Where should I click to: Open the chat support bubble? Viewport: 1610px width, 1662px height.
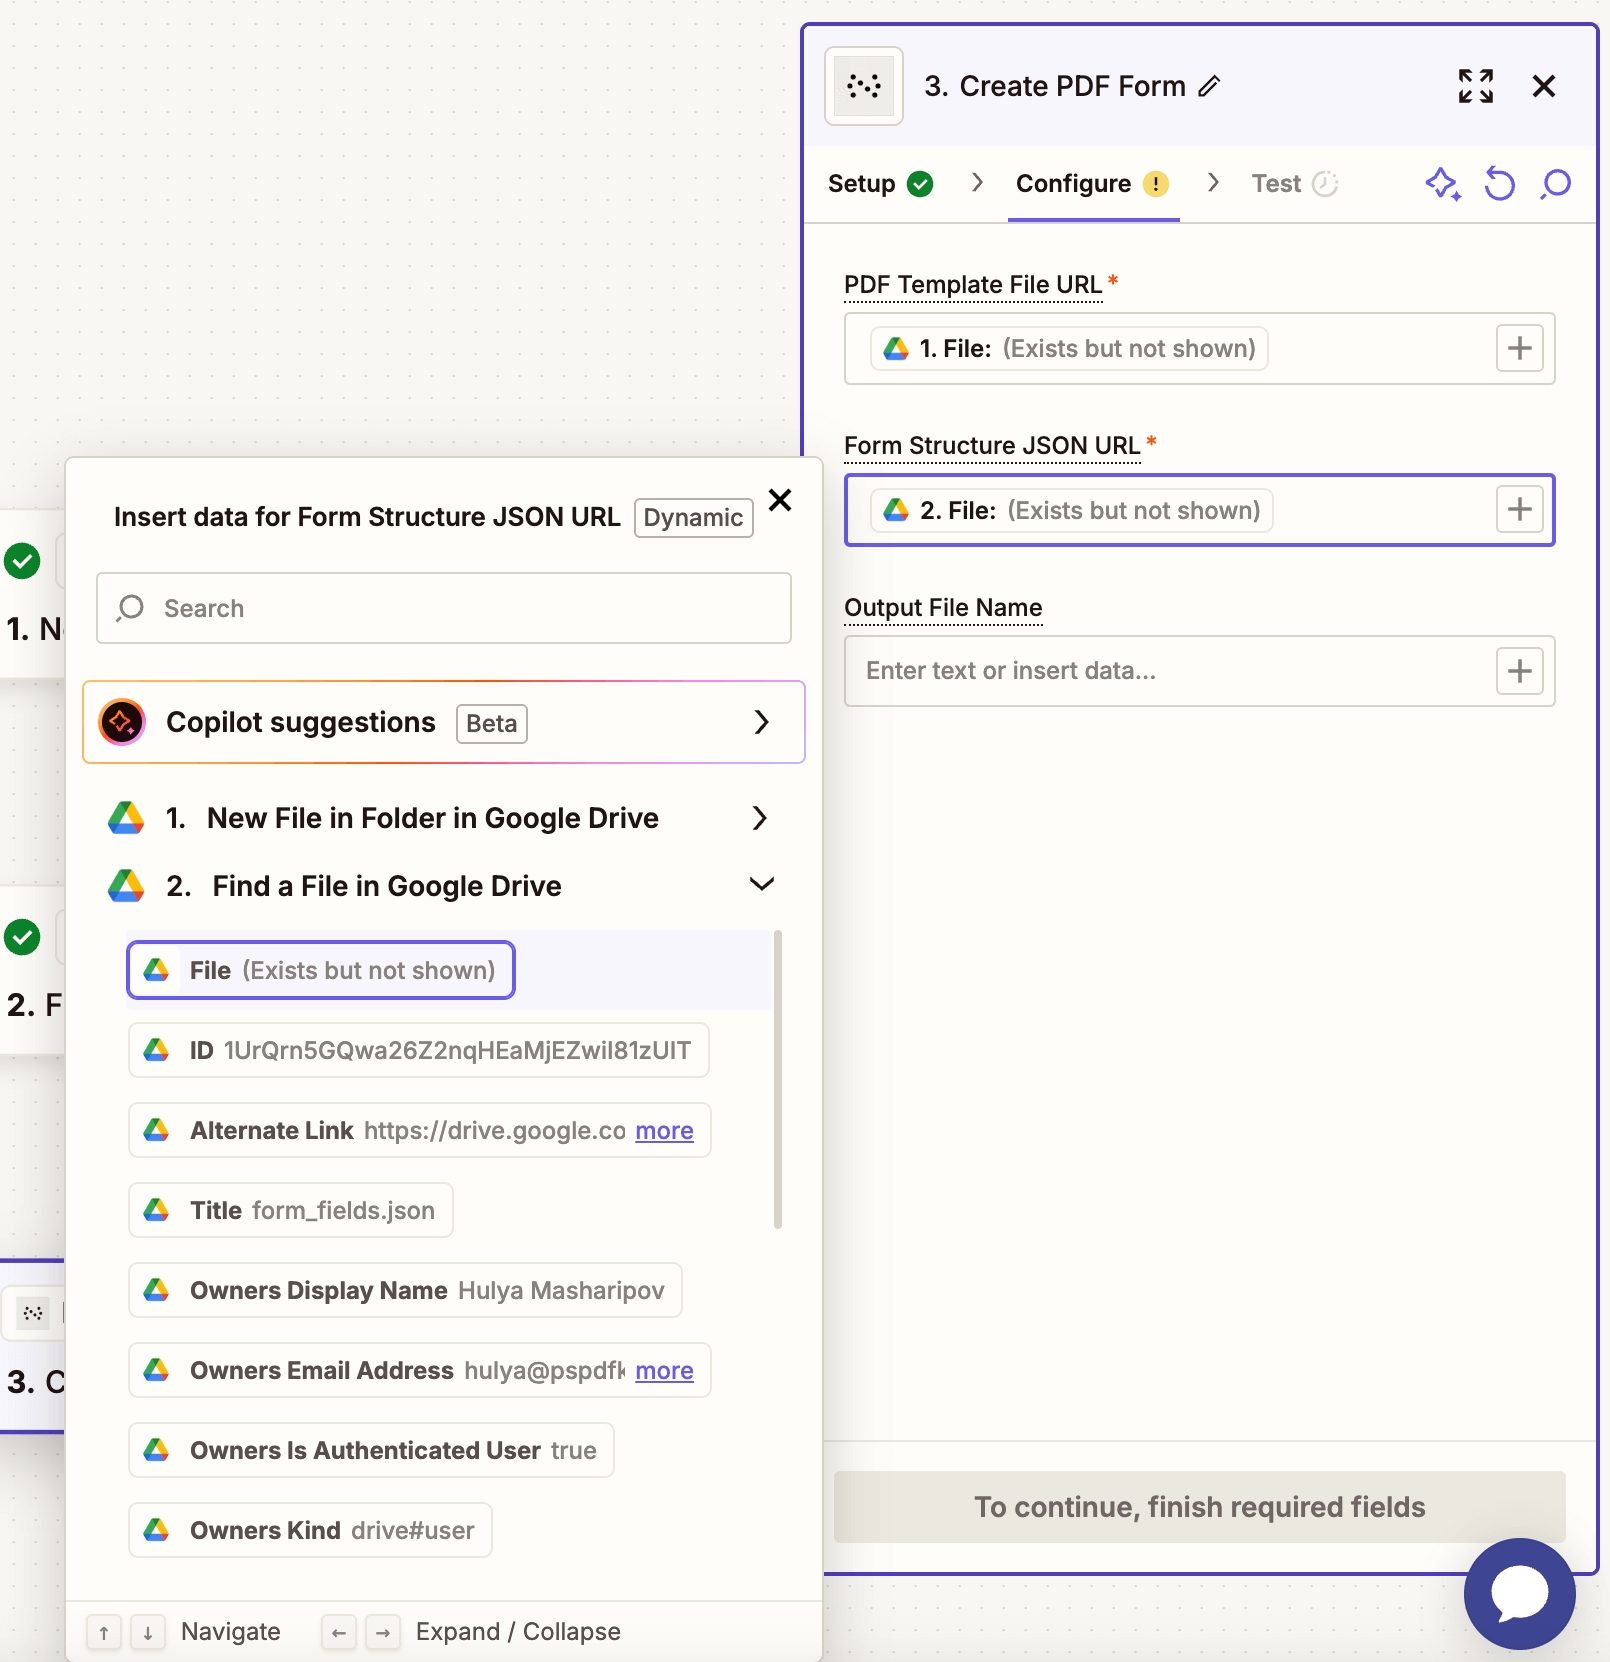click(1518, 1593)
